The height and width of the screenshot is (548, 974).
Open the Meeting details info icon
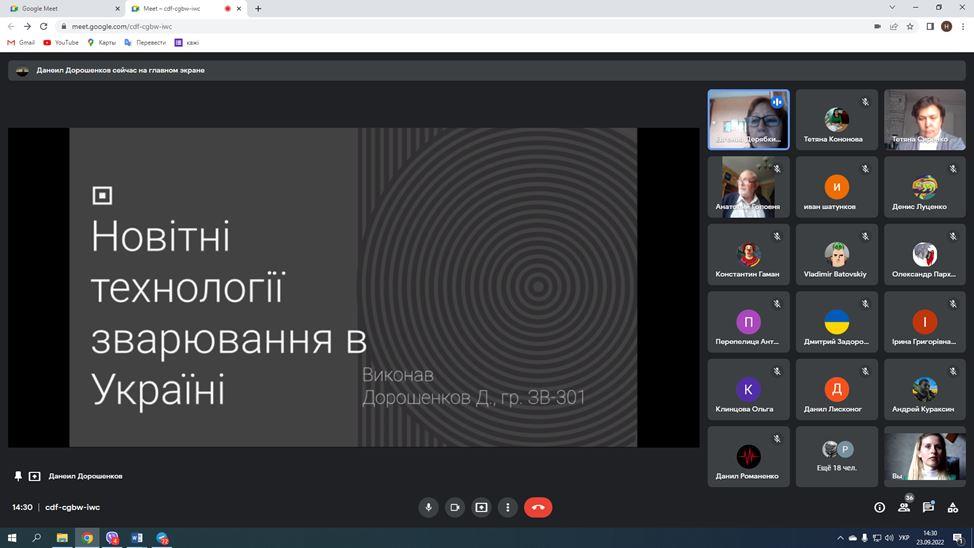pos(880,508)
